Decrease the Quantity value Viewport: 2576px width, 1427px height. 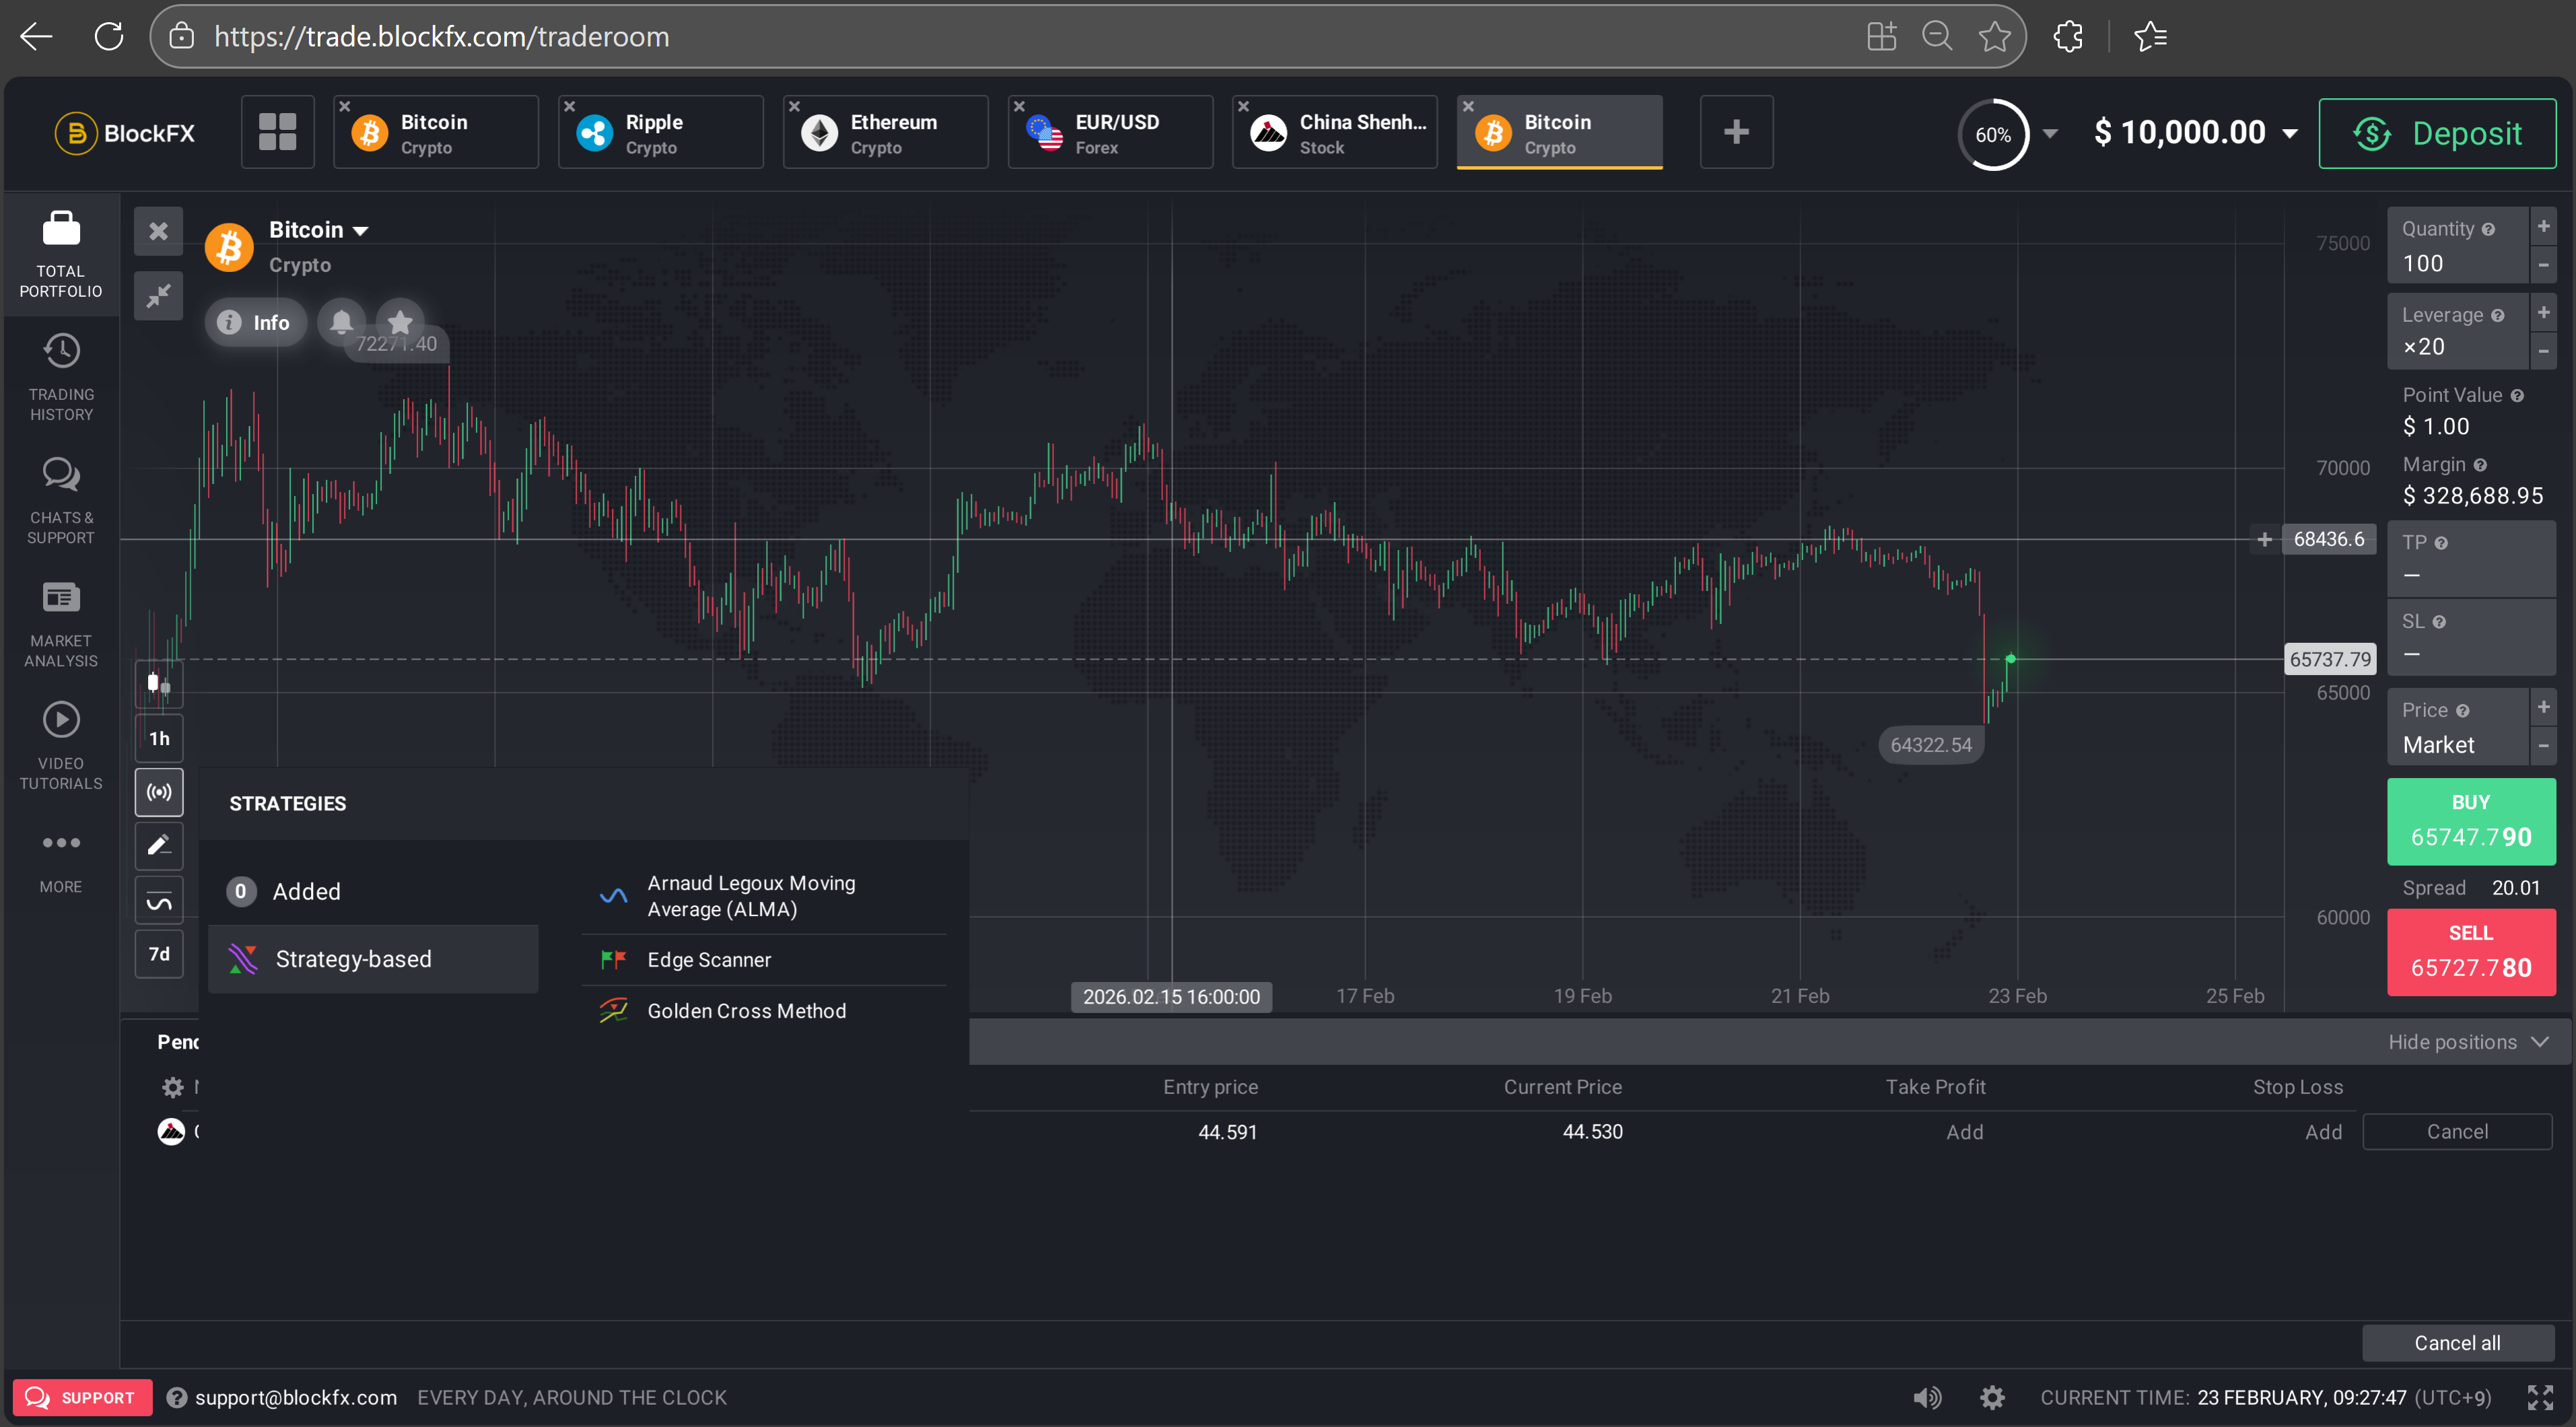(x=2544, y=265)
